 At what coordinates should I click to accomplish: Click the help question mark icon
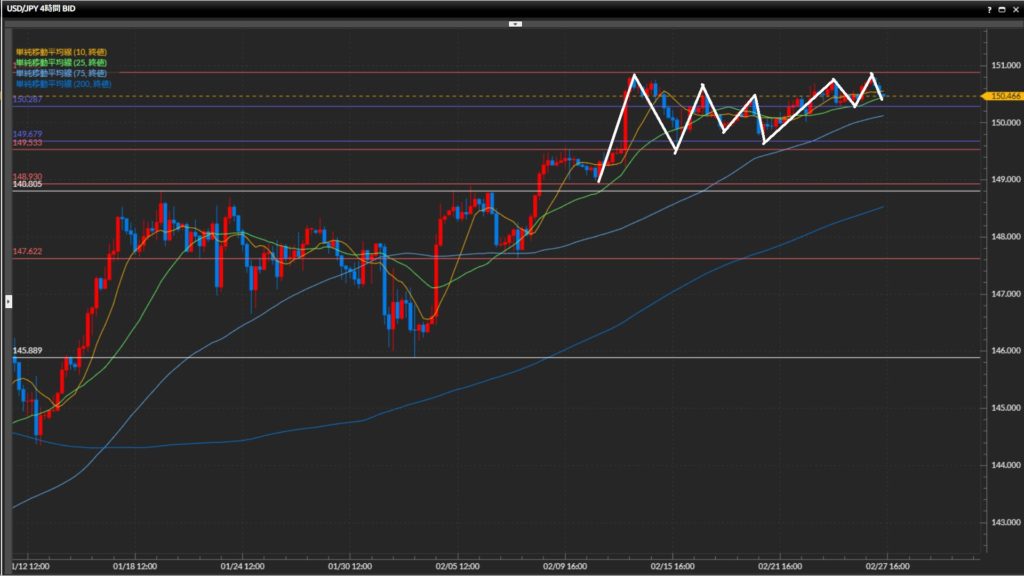pos(989,8)
